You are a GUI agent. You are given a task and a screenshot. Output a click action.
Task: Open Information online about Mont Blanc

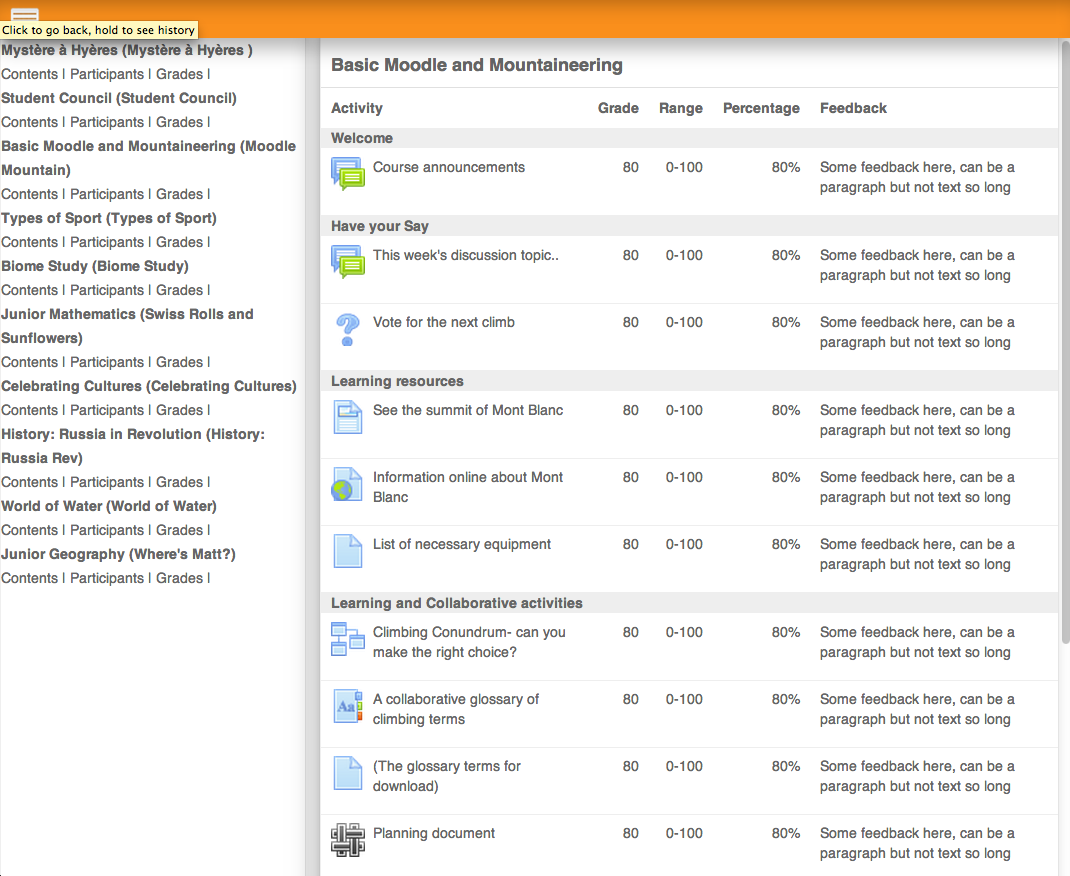click(467, 487)
